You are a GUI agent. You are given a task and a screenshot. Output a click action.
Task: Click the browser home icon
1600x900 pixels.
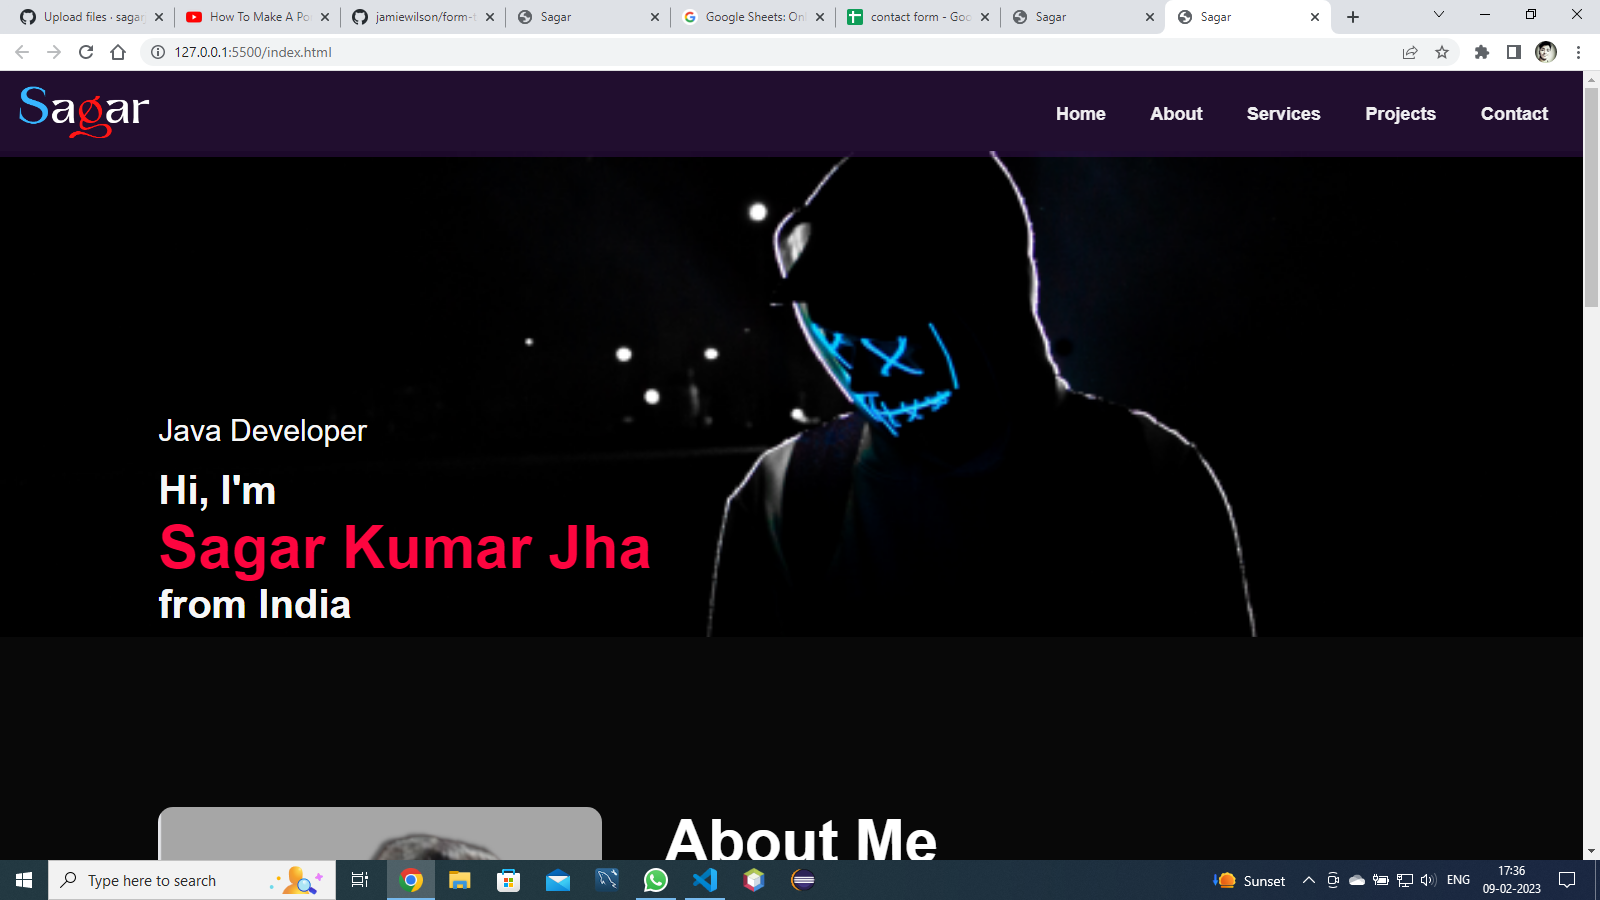click(x=118, y=52)
